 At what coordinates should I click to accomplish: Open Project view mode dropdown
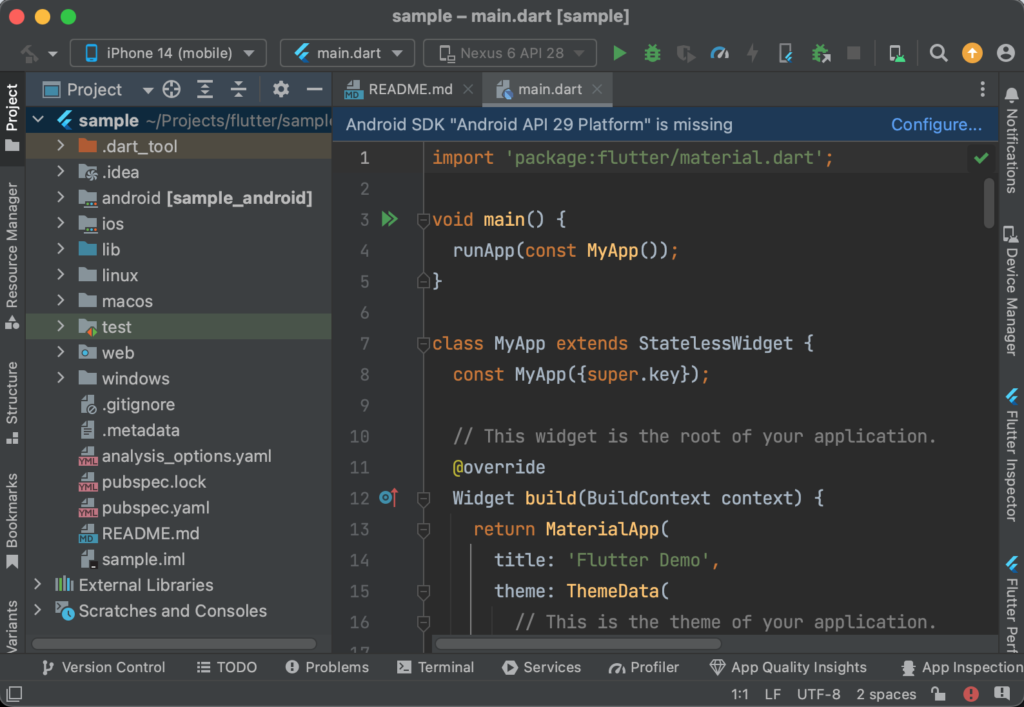pyautogui.click(x=148, y=90)
